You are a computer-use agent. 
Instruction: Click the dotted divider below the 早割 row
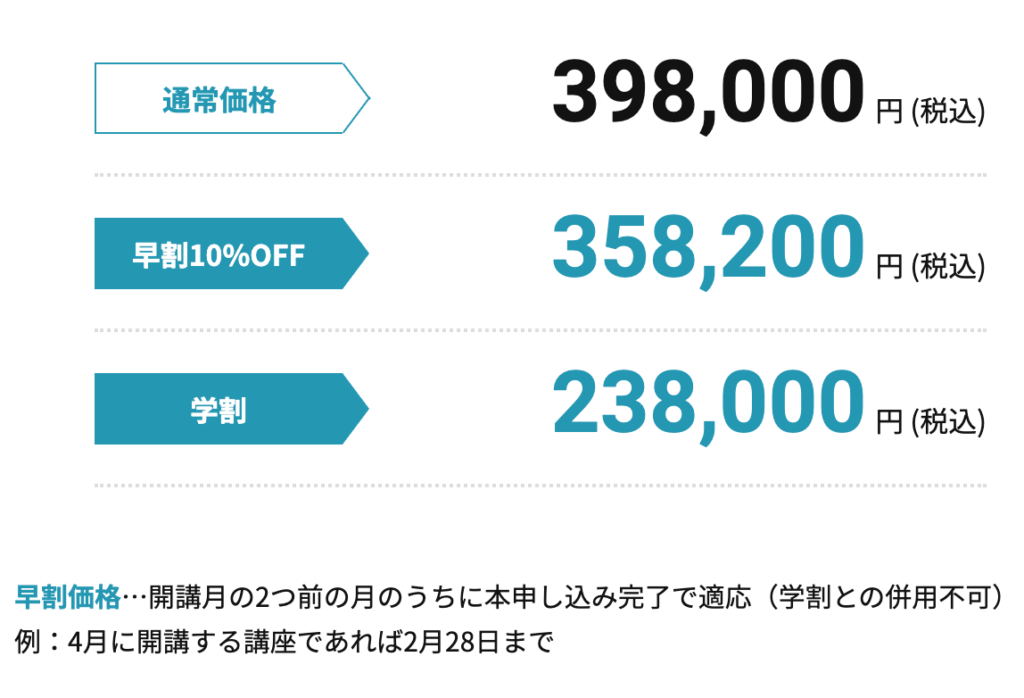click(x=540, y=330)
